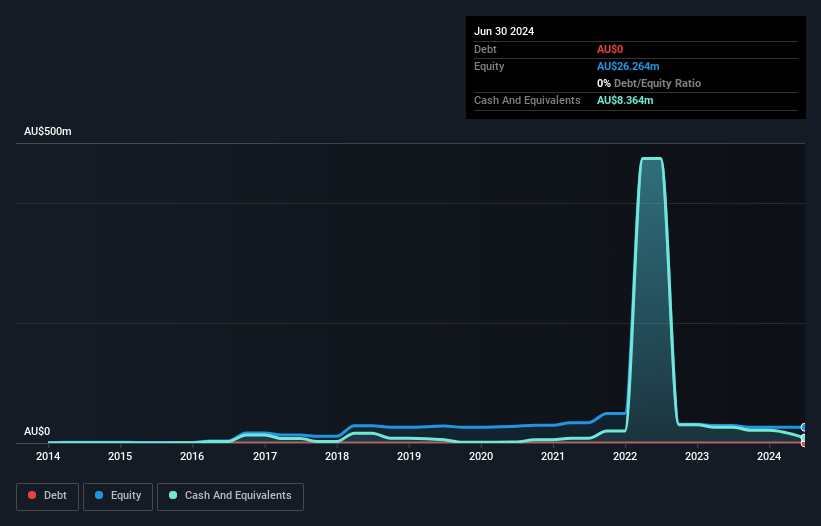821x526 pixels.
Task: Click the Equity row label in tooltip
Action: tap(489, 66)
